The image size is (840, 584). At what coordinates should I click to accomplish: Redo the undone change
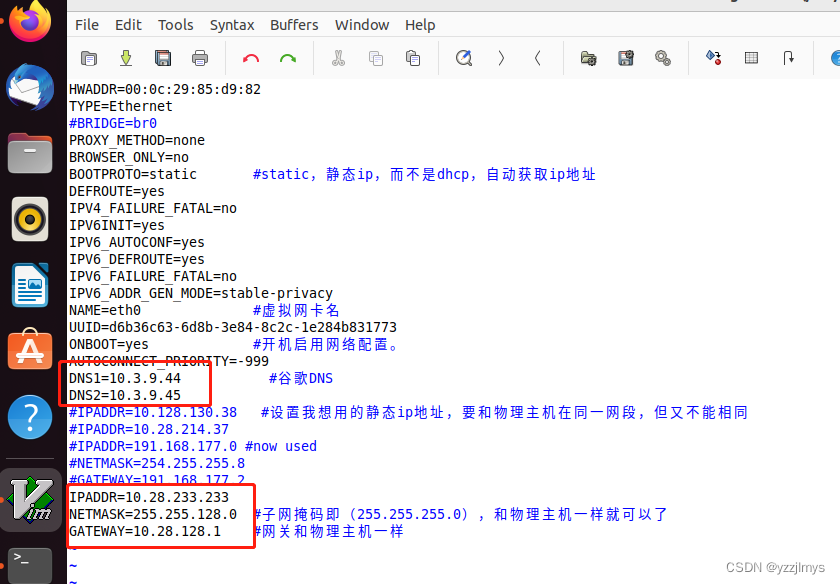(x=288, y=58)
